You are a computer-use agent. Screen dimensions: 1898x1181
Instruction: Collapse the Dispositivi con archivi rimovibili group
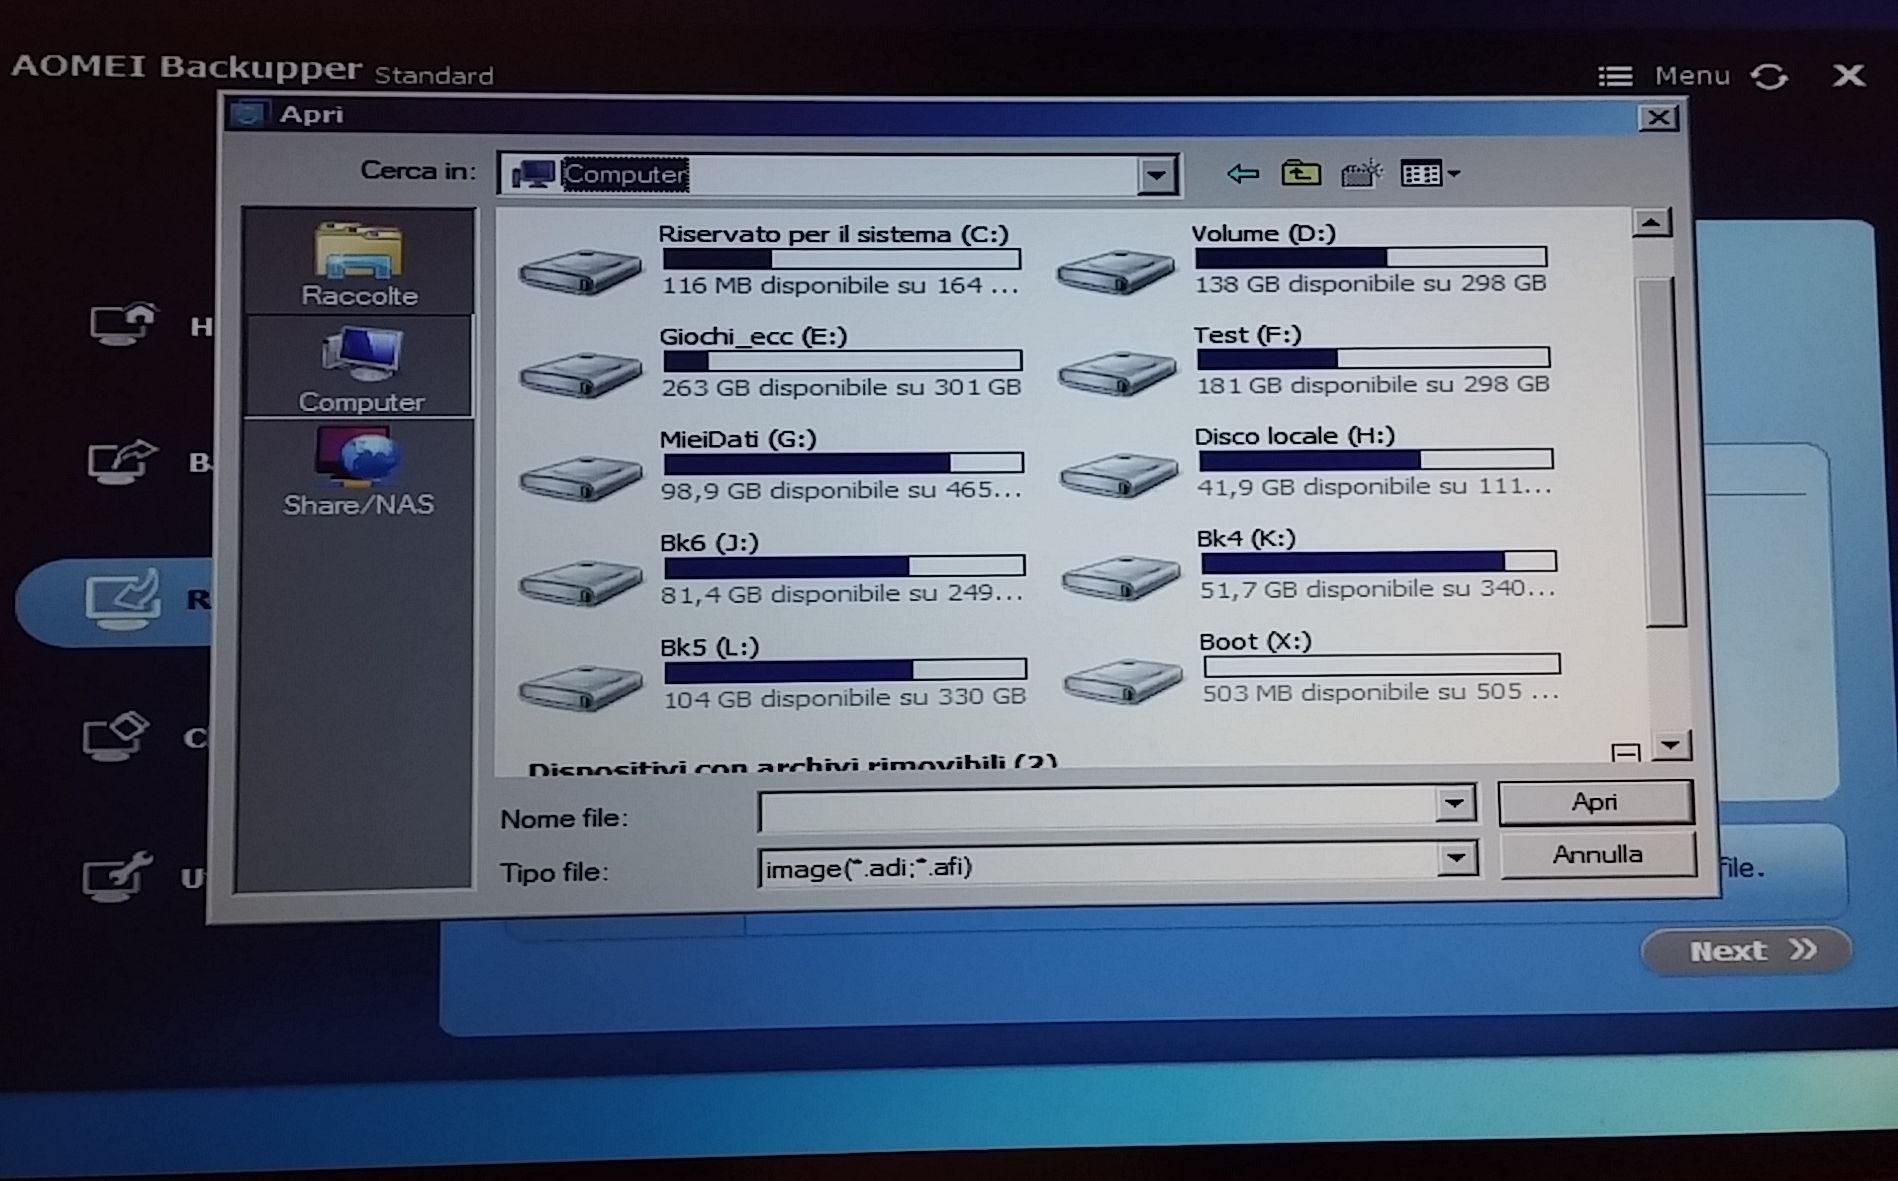[x=1626, y=752]
